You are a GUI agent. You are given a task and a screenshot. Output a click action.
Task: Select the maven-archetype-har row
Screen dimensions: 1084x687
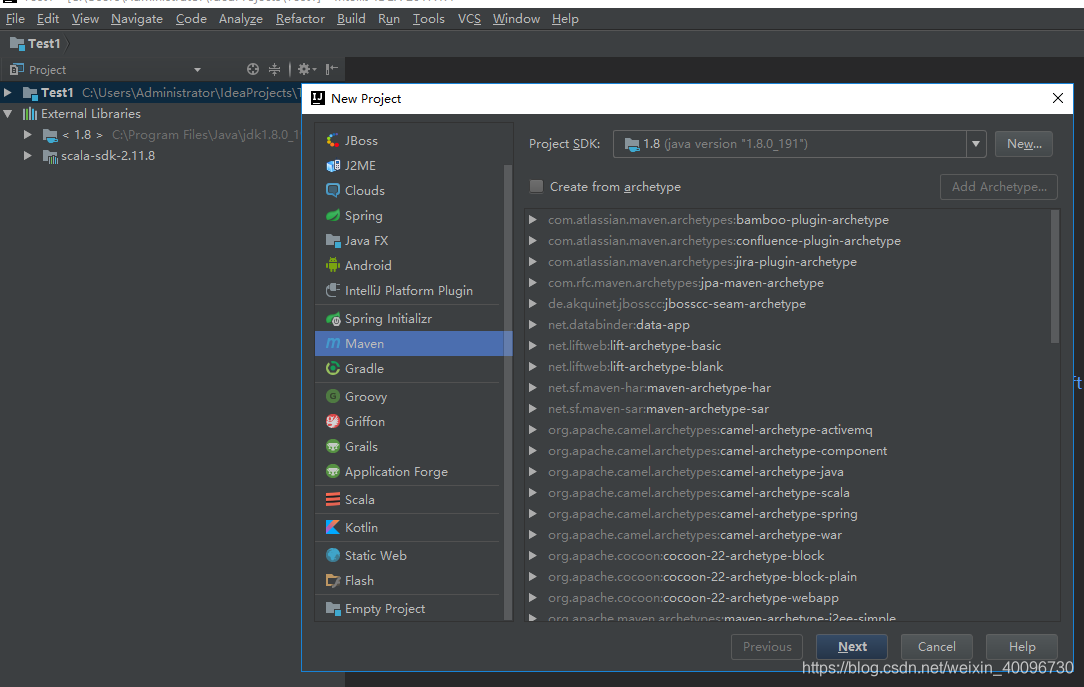pos(788,388)
